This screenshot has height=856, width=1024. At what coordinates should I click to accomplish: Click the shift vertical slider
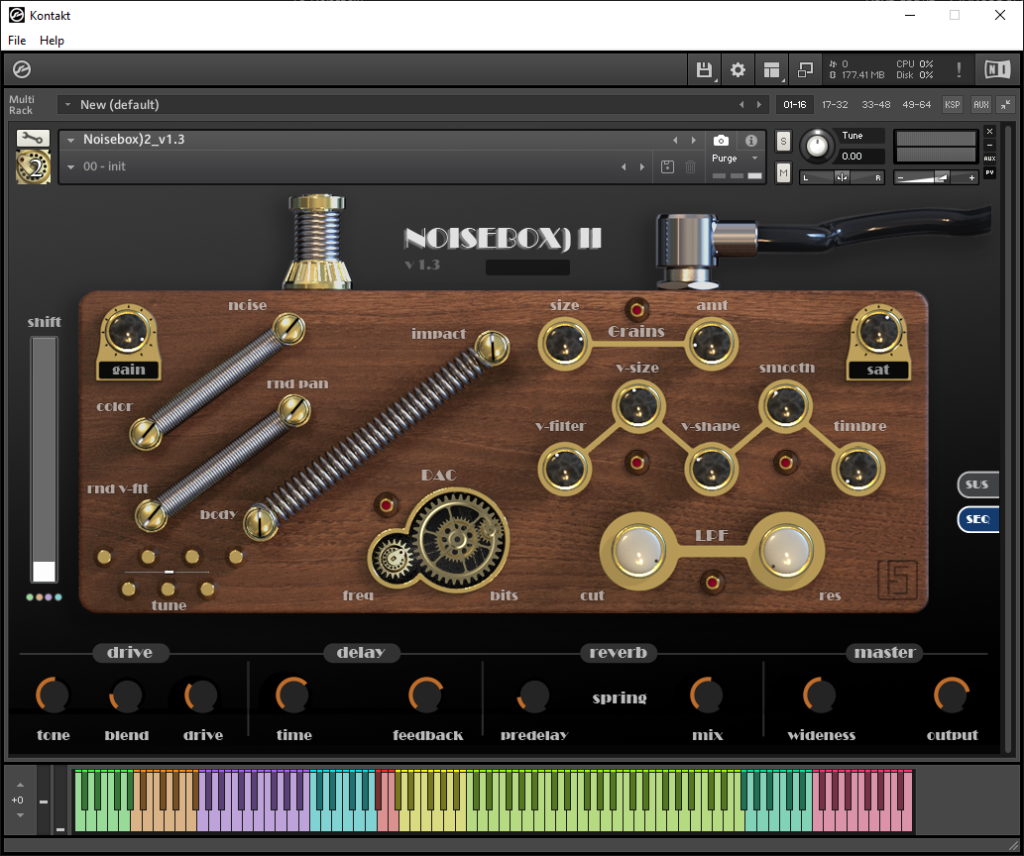tap(44, 459)
